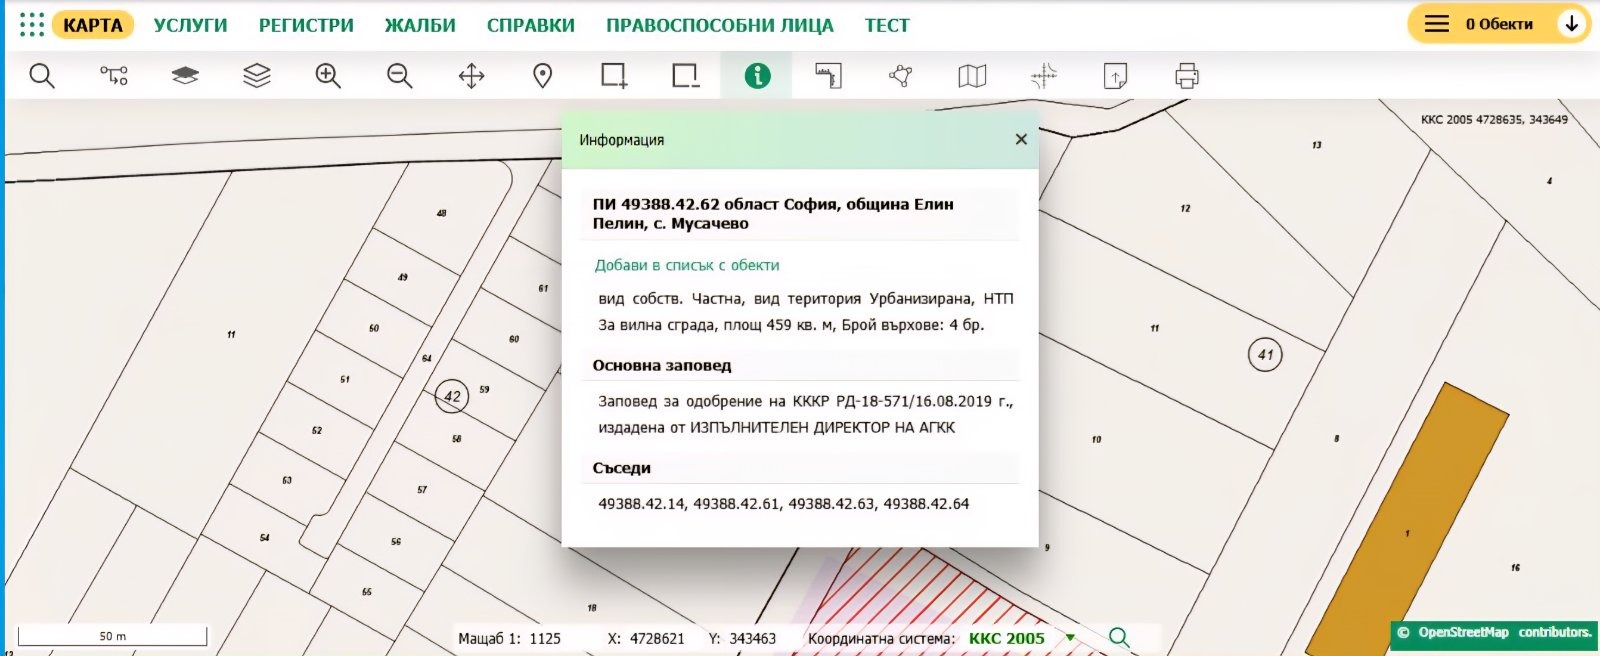
Task: Open the apps grid menu
Action: (x=32, y=25)
